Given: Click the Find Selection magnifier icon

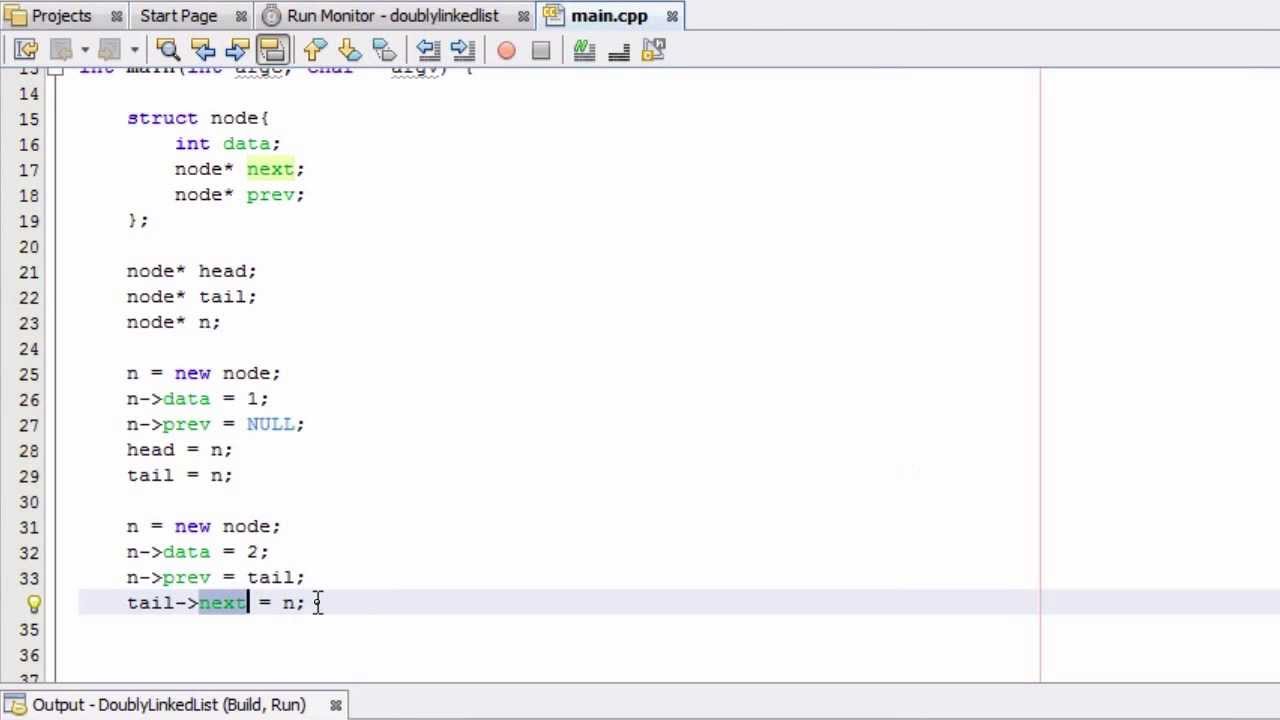Looking at the screenshot, I should click(168, 49).
